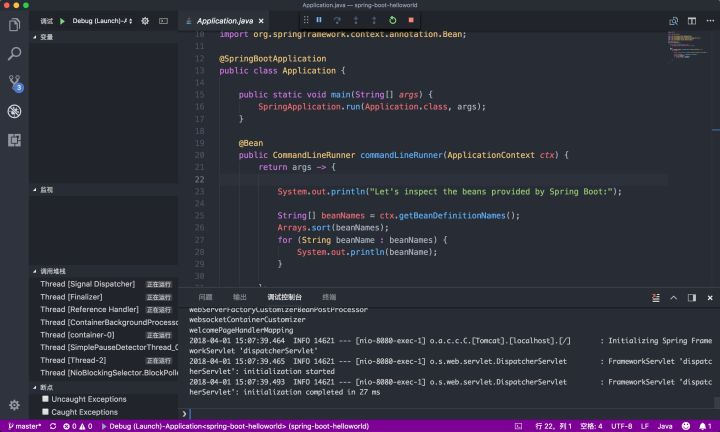720x432 pixels.
Task: Select Thread [NioBlockingSelector.BlockPoller thread
Action: [x=104, y=373]
